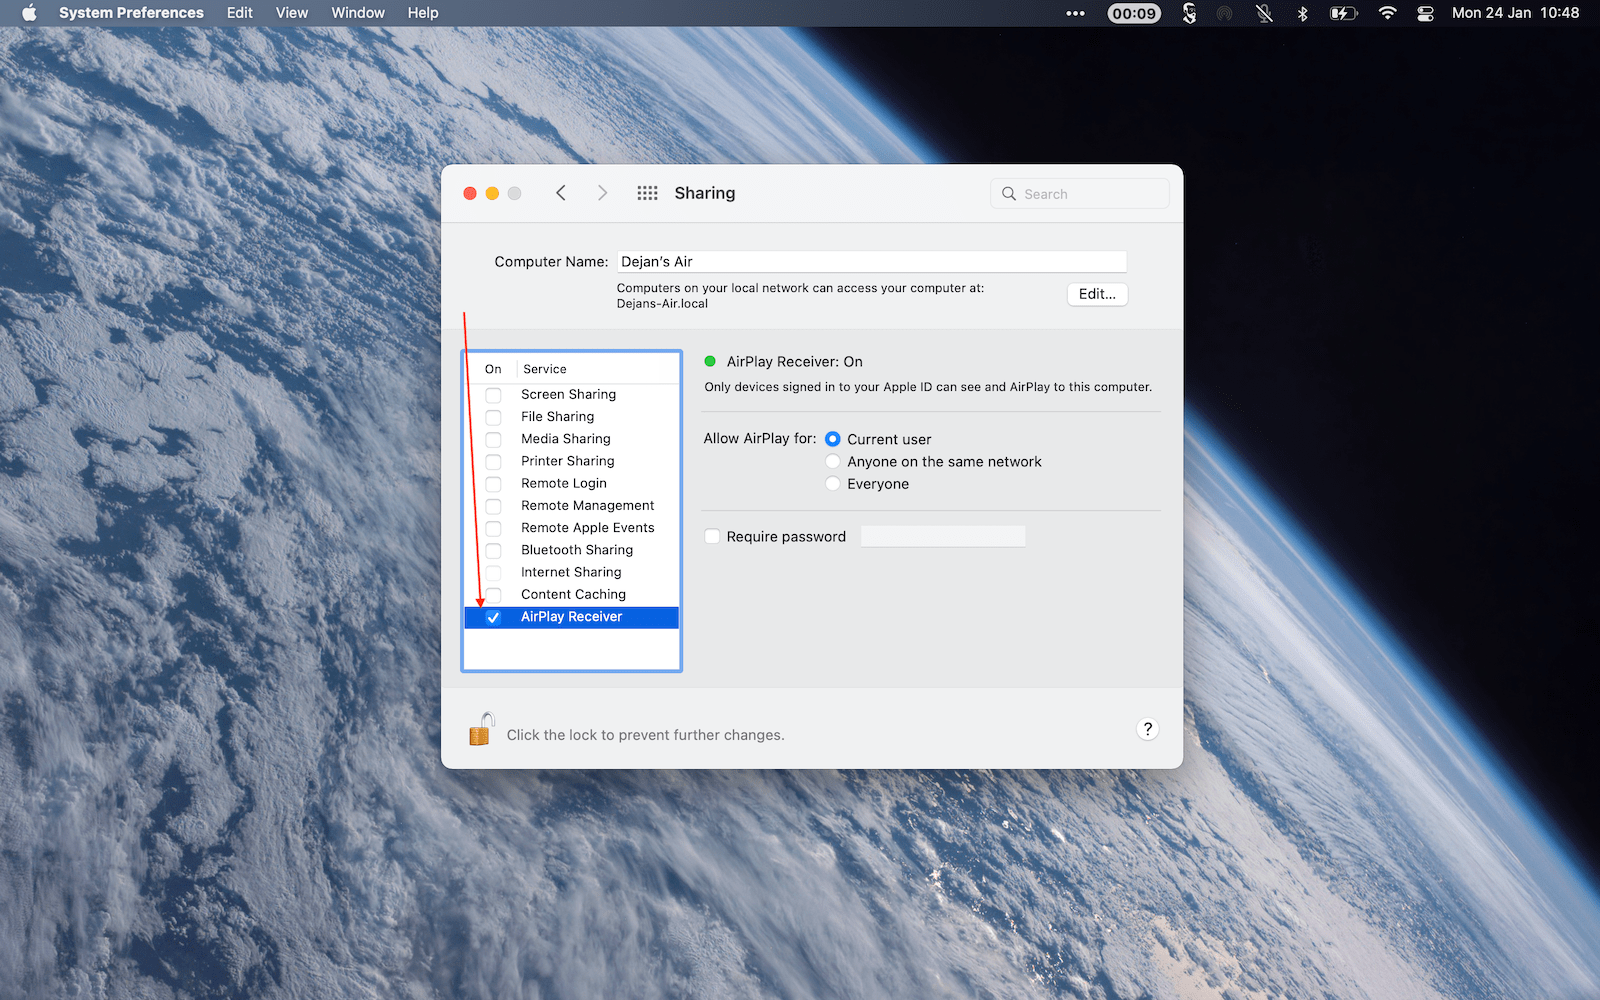Click the On column header

tap(493, 369)
